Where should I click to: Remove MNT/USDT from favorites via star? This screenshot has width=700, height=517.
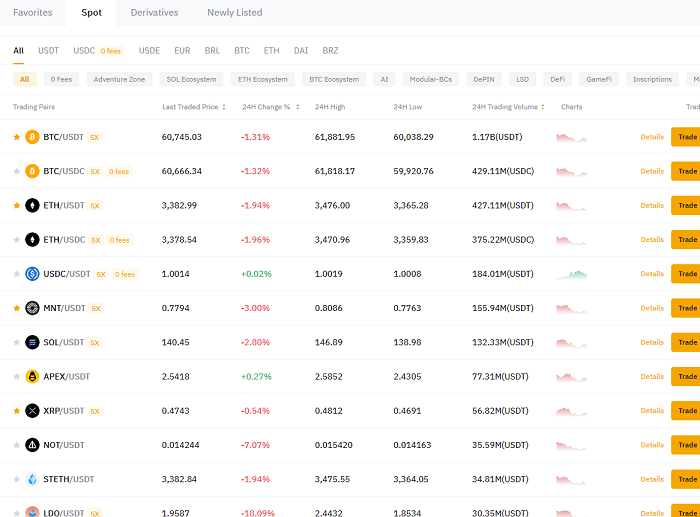(17, 308)
